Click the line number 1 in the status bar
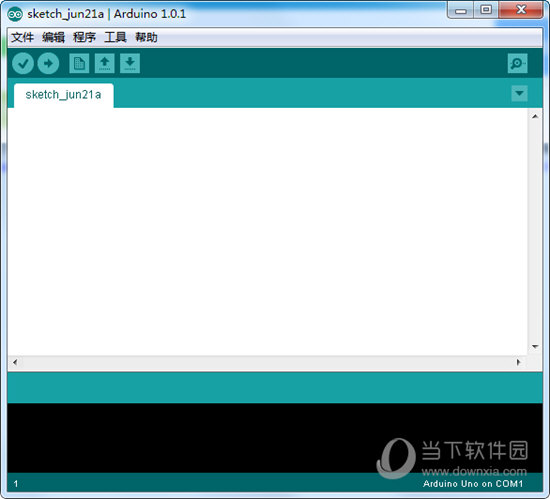Image resolution: width=550 pixels, height=499 pixels. pyautogui.click(x=16, y=484)
